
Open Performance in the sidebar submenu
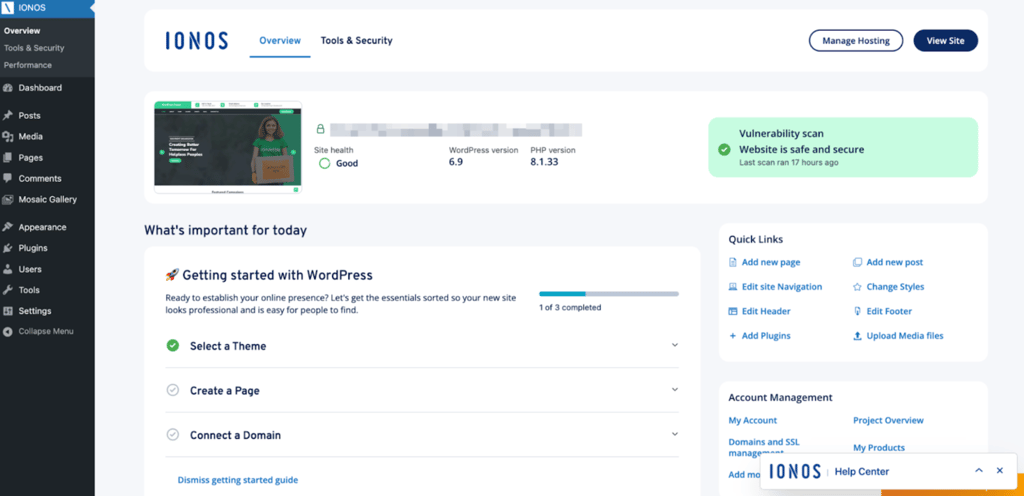coord(27,65)
